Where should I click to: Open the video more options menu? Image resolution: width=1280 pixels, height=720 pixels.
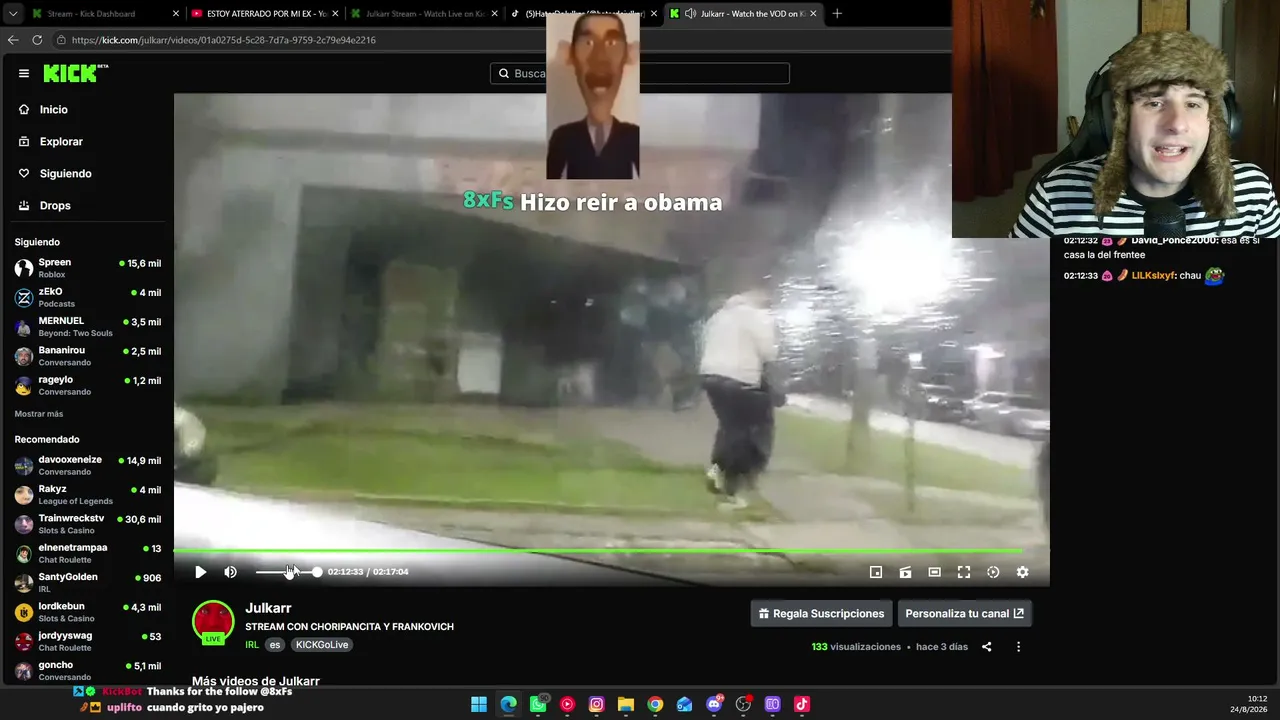point(1018,647)
